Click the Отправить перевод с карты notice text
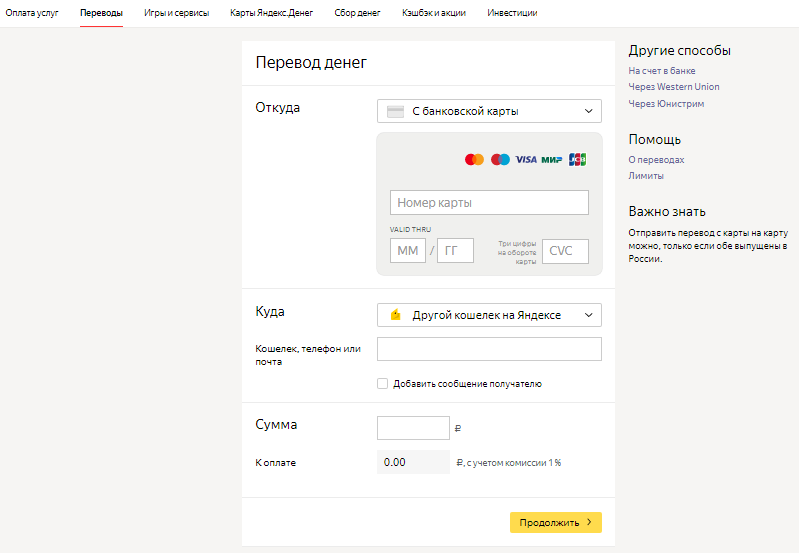Screen dimensions: 799x553 pyautogui.click(x=708, y=246)
